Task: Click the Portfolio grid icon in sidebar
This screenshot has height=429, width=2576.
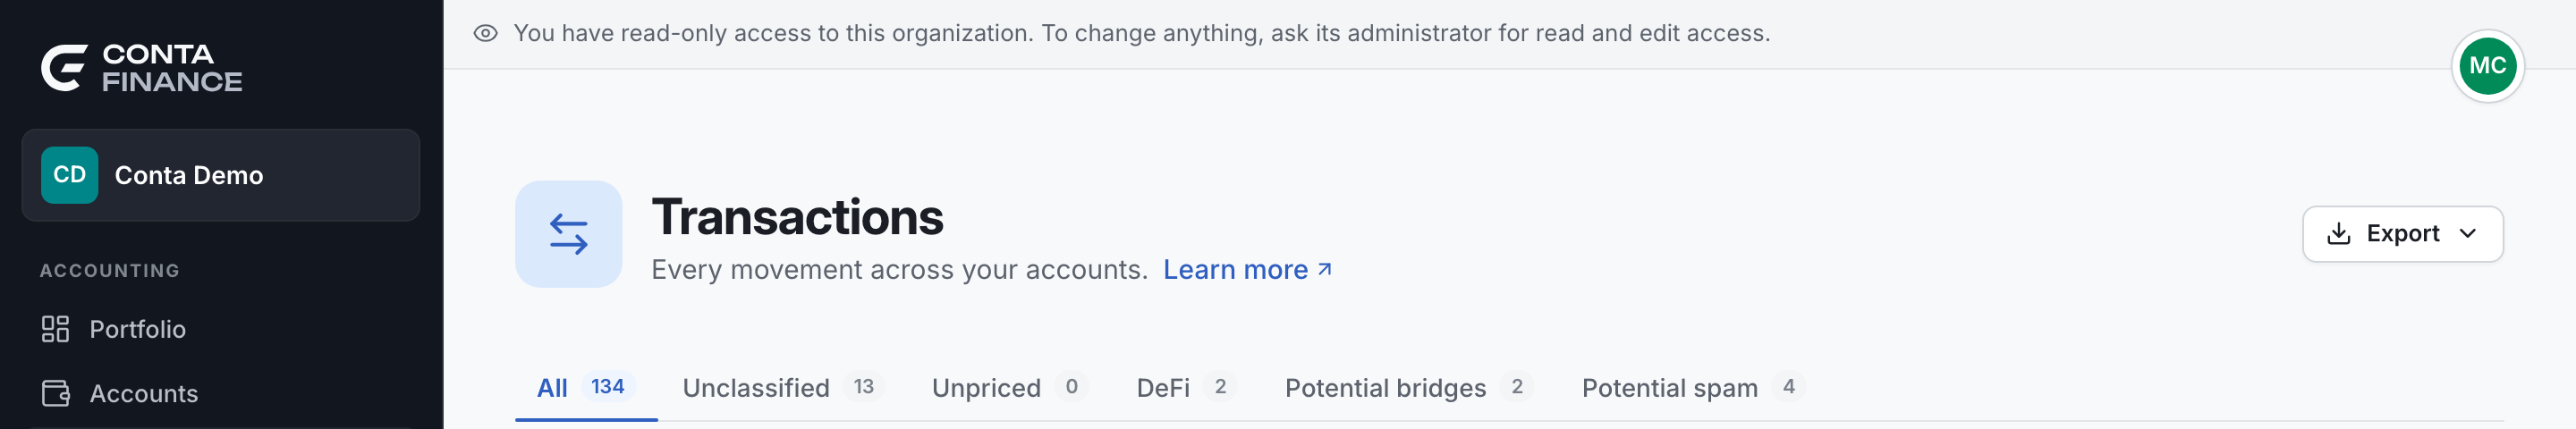Action: [x=55, y=329]
